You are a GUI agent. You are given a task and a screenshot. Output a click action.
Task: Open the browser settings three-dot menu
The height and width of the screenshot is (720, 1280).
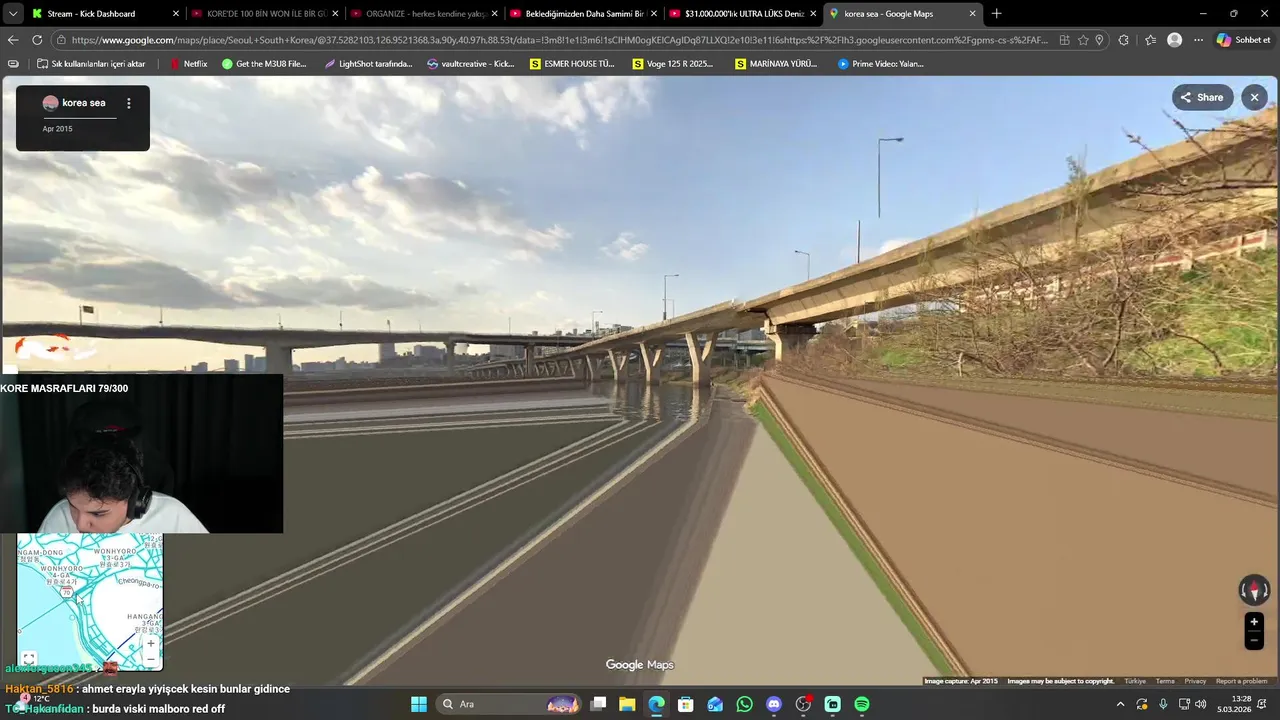(1198, 40)
